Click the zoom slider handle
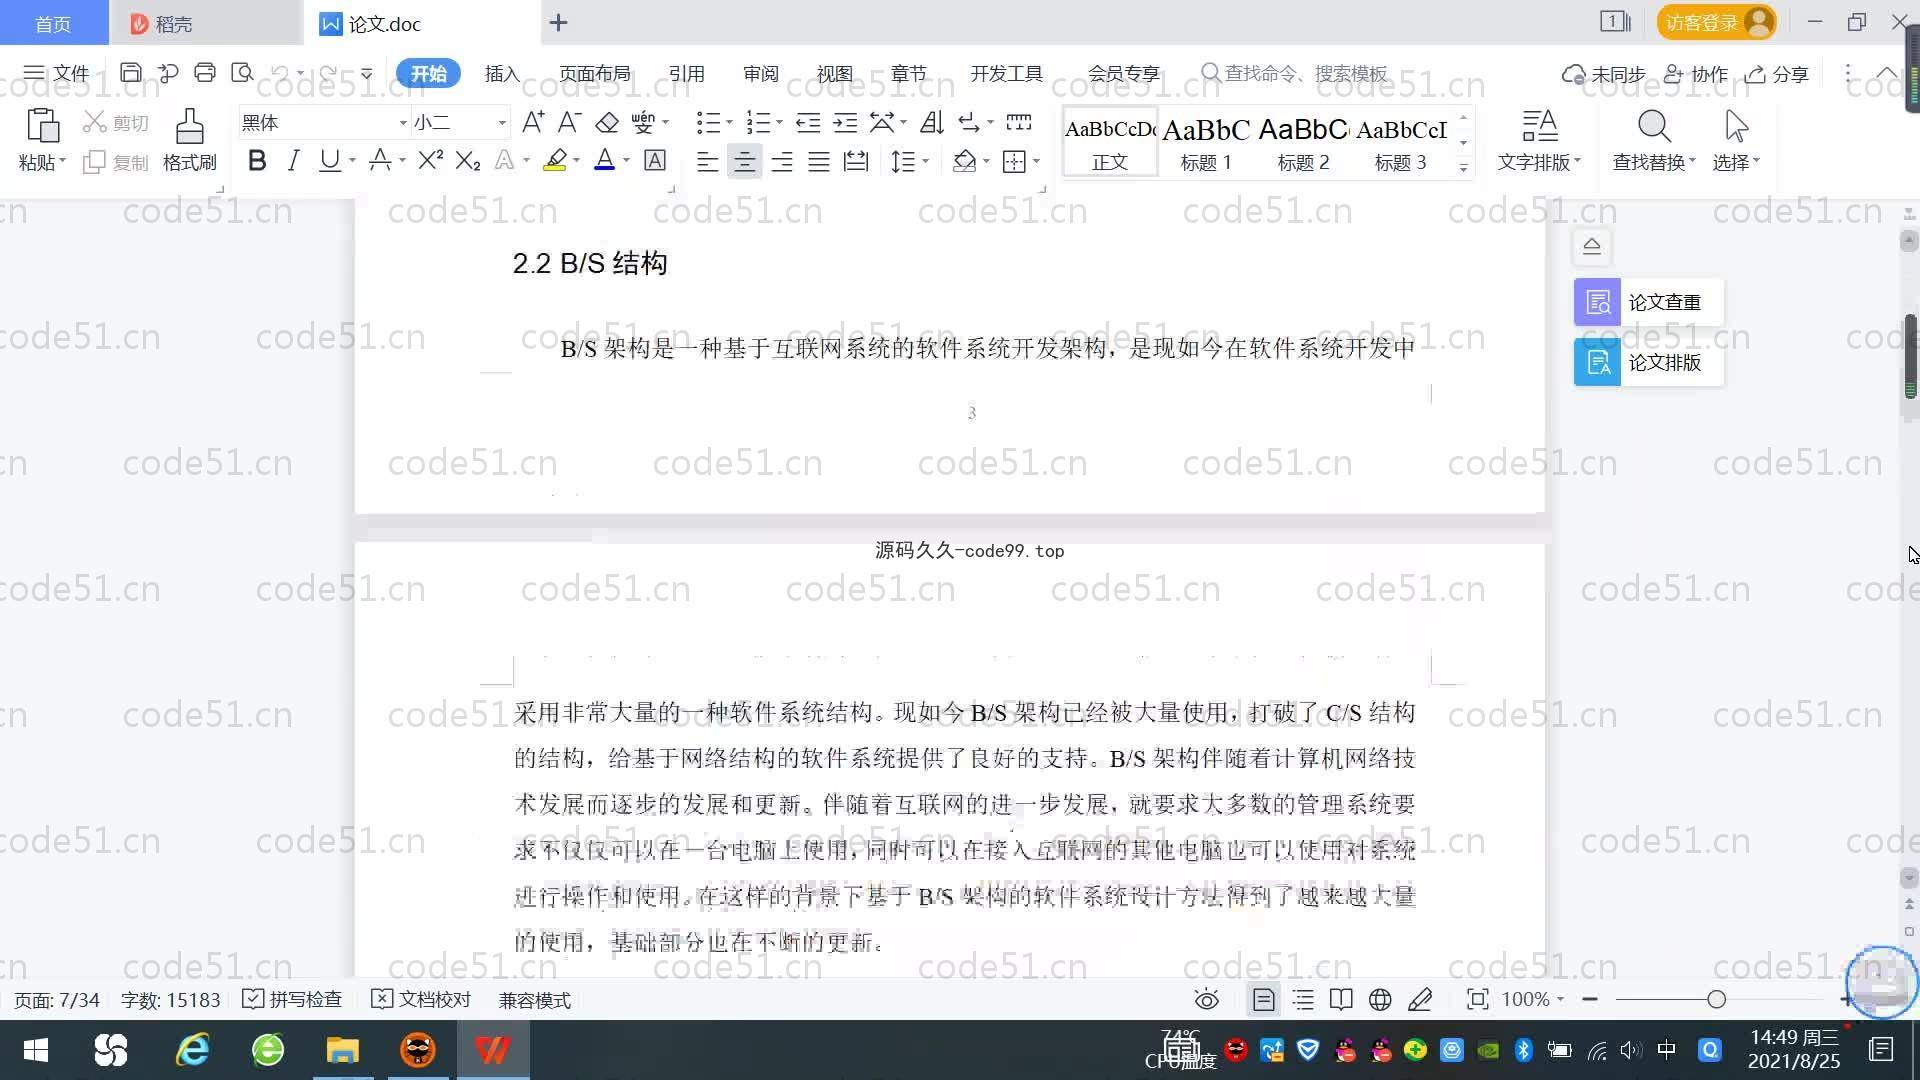The height and width of the screenshot is (1080, 1920). click(1716, 999)
